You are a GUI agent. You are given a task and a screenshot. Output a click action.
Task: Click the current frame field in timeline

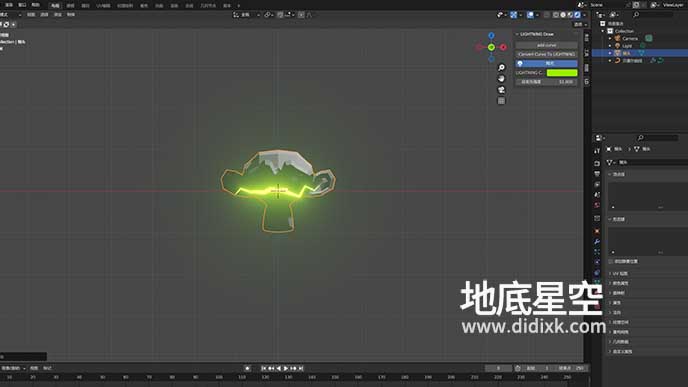click(498, 369)
